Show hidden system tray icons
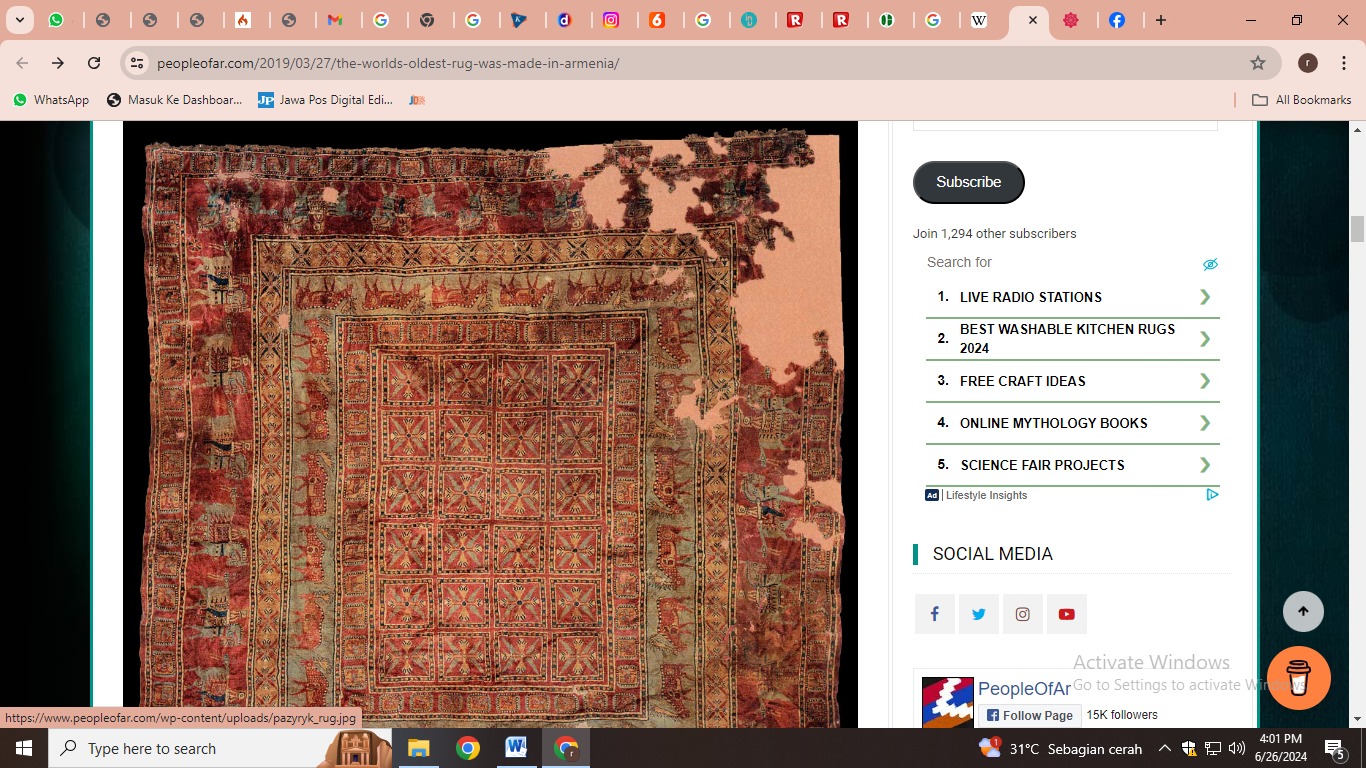The image size is (1366, 768). coord(1164,748)
